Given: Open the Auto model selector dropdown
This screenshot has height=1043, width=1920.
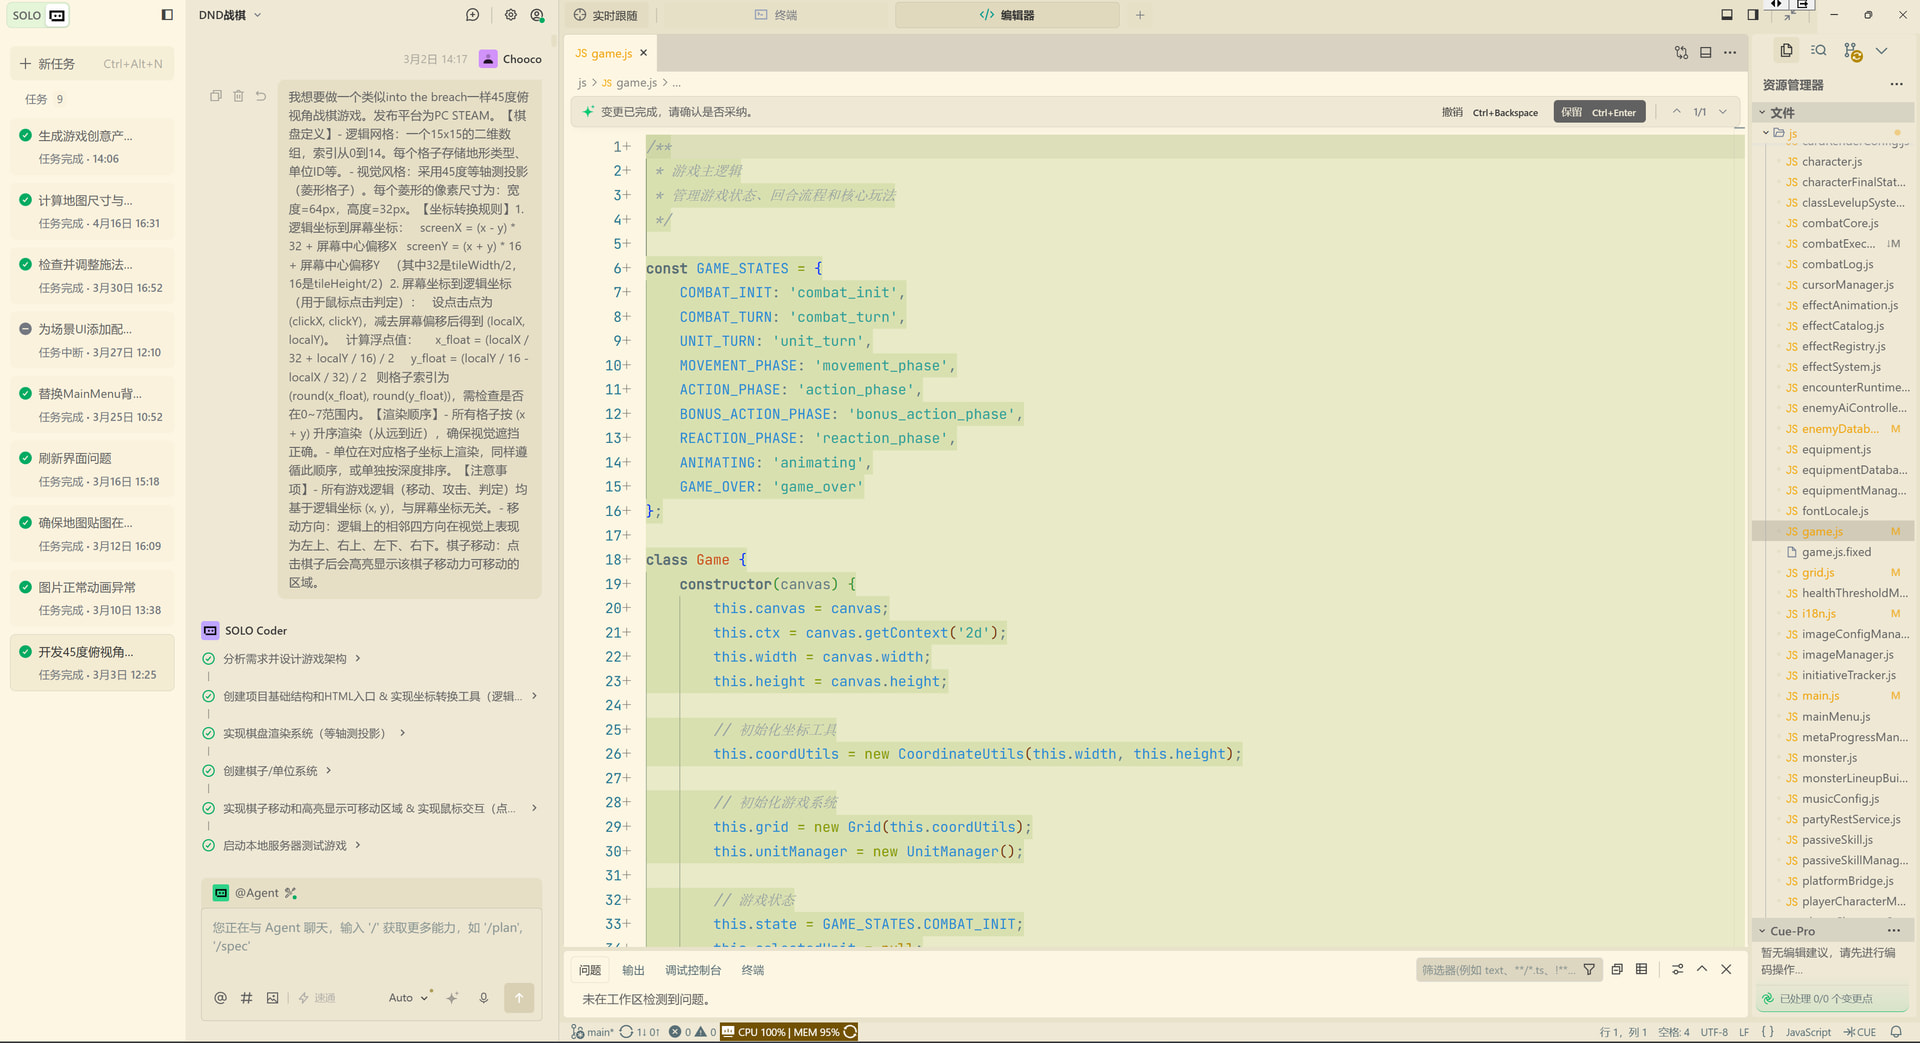Looking at the screenshot, I should click(x=408, y=997).
